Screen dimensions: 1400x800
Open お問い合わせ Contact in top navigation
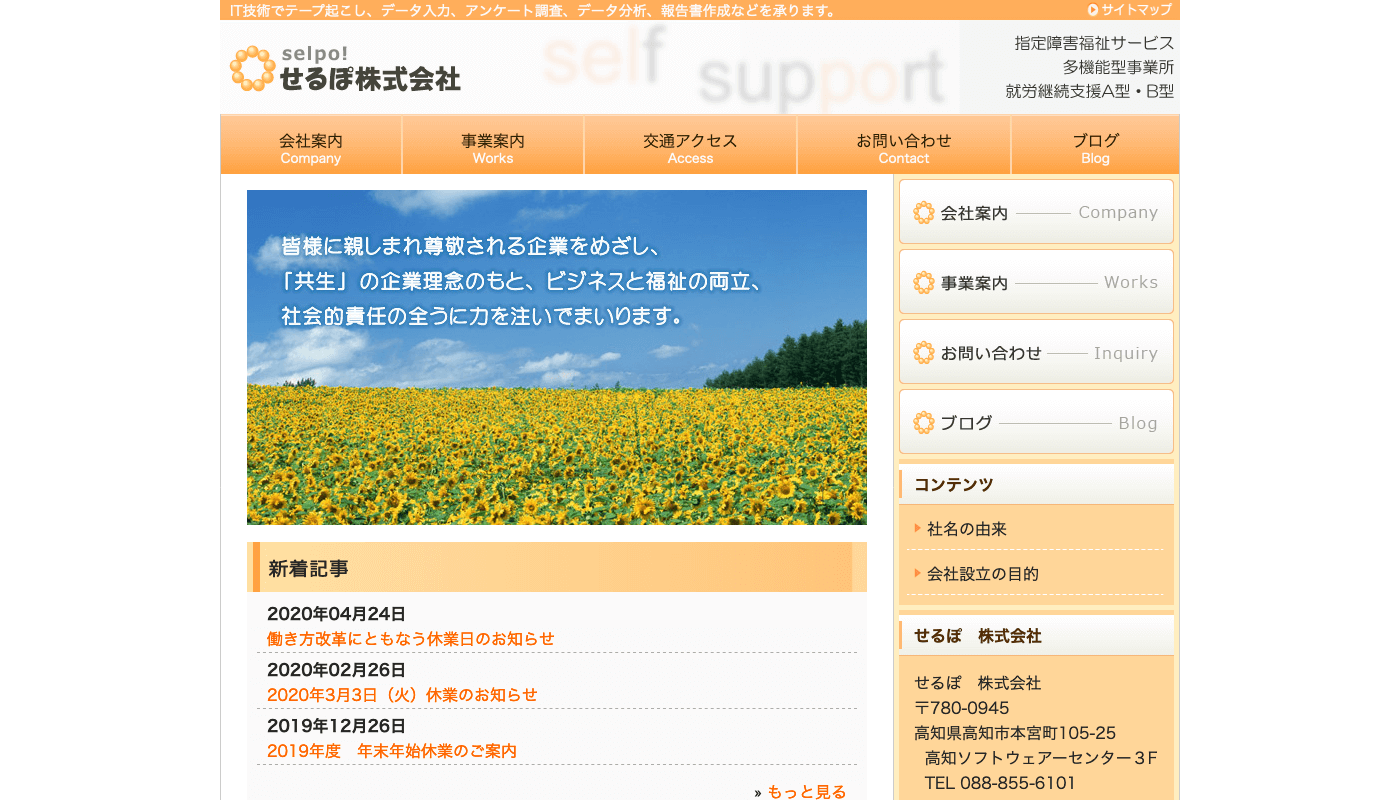(x=904, y=146)
